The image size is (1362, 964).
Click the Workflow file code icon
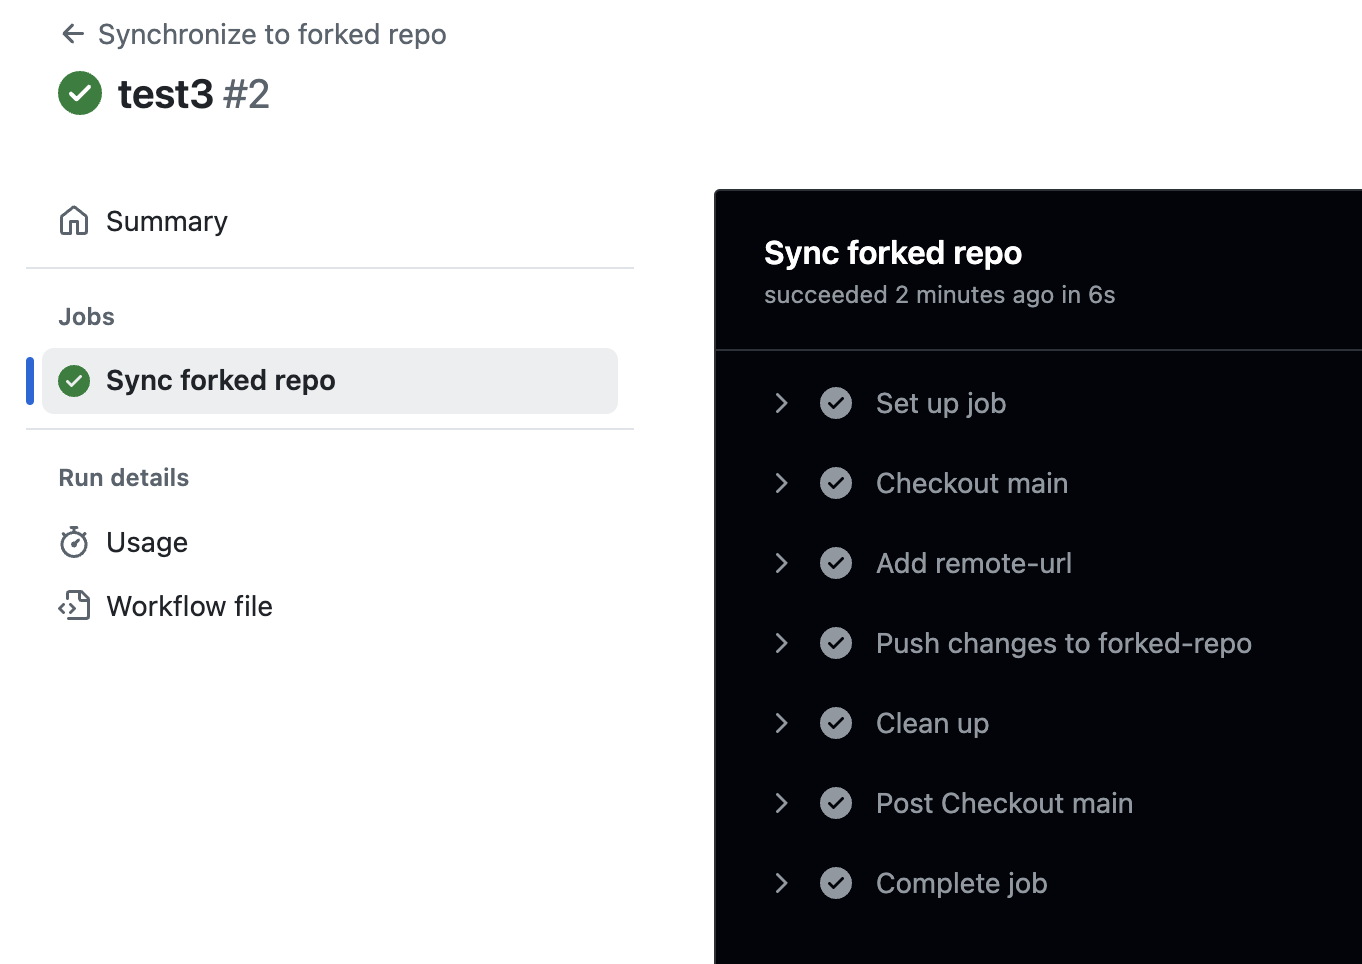[74, 606]
